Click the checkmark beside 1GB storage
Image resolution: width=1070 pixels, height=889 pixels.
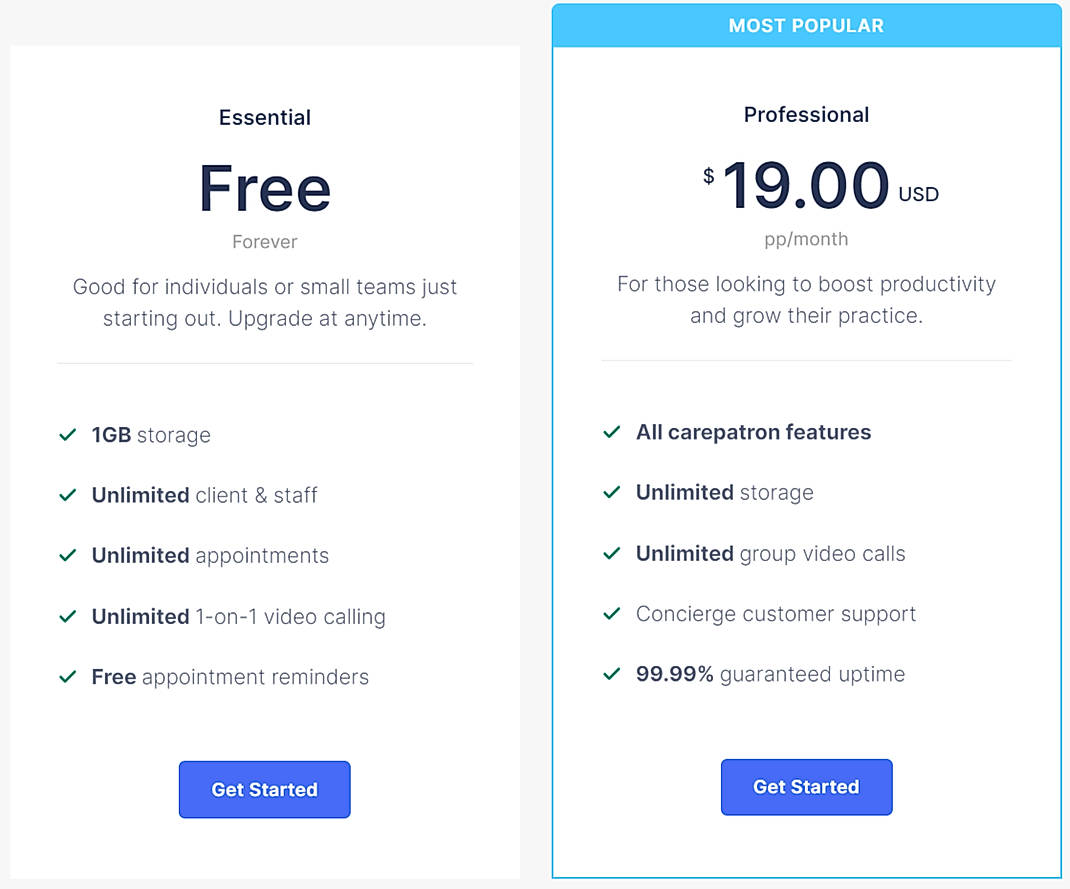click(67, 435)
